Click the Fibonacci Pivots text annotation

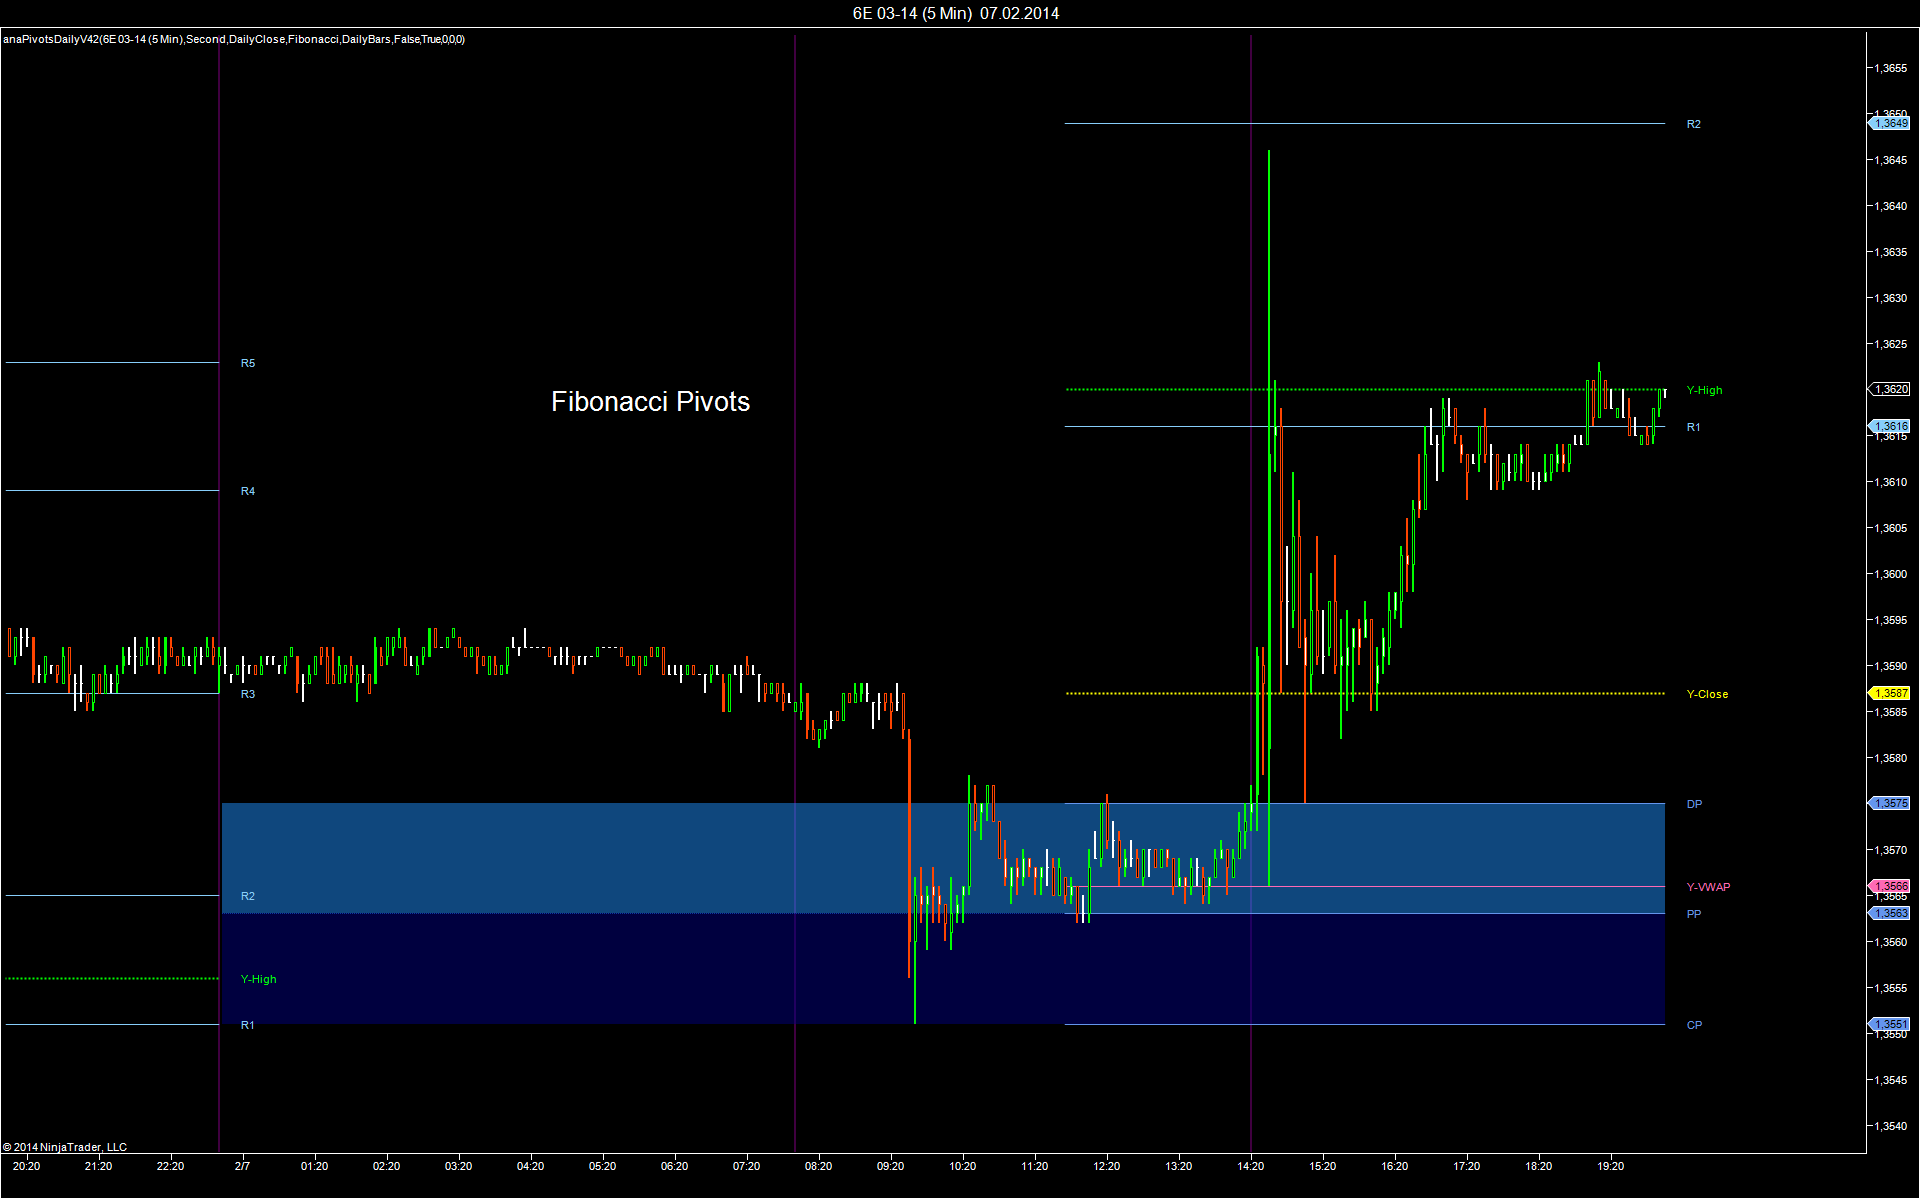pos(650,402)
